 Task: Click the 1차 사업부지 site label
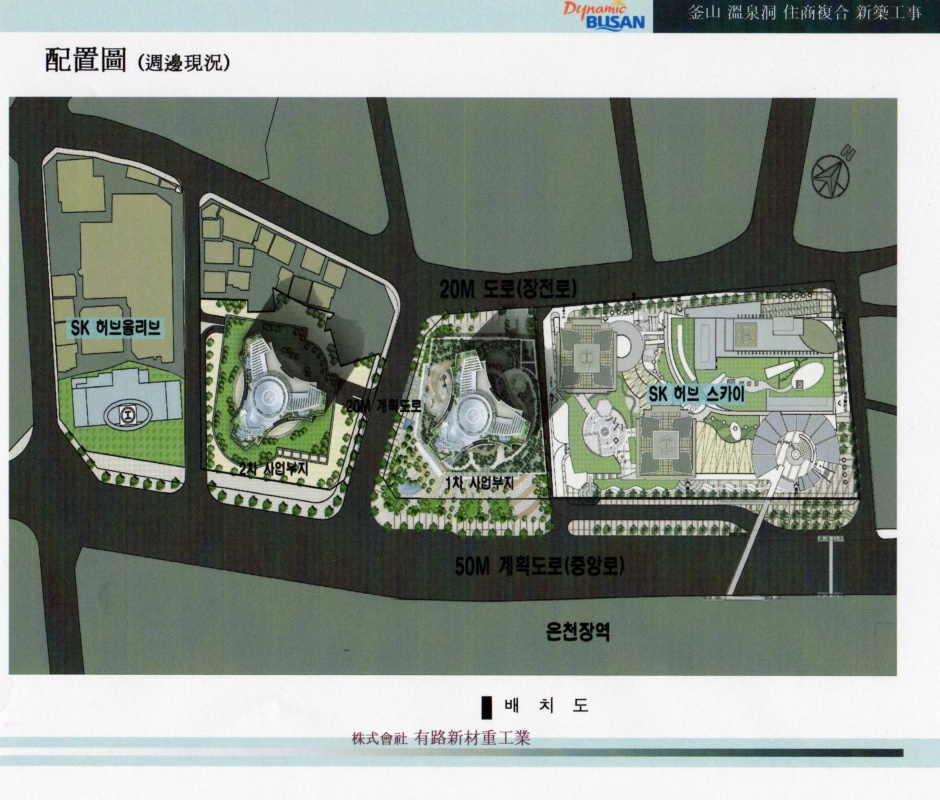tap(479, 483)
